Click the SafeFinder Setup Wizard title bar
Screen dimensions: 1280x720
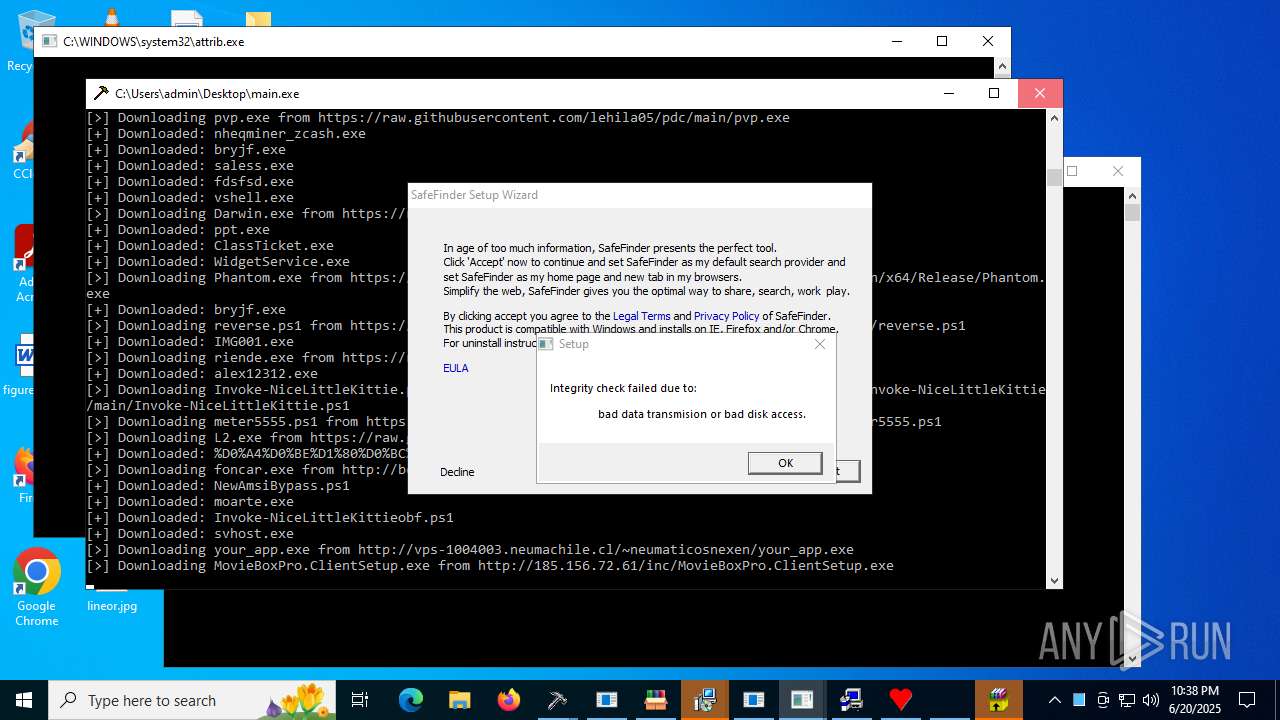click(x=639, y=195)
